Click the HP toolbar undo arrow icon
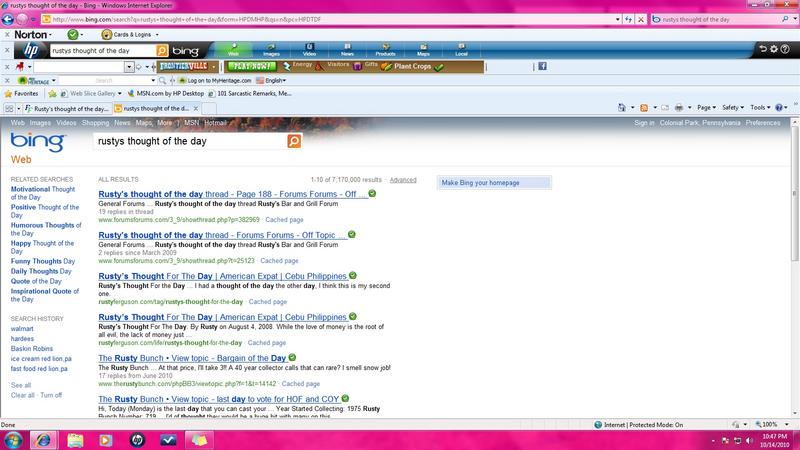800x450 pixels. 763,49
